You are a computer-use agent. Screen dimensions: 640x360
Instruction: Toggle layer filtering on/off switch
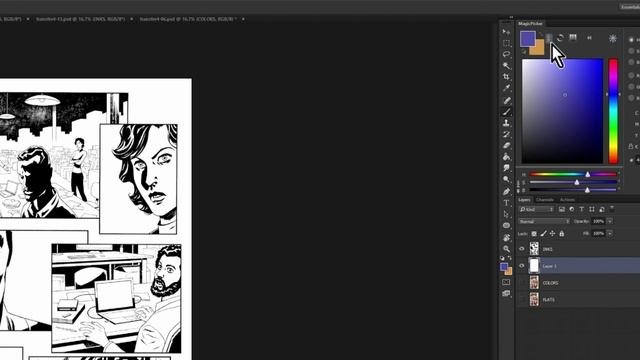612,209
